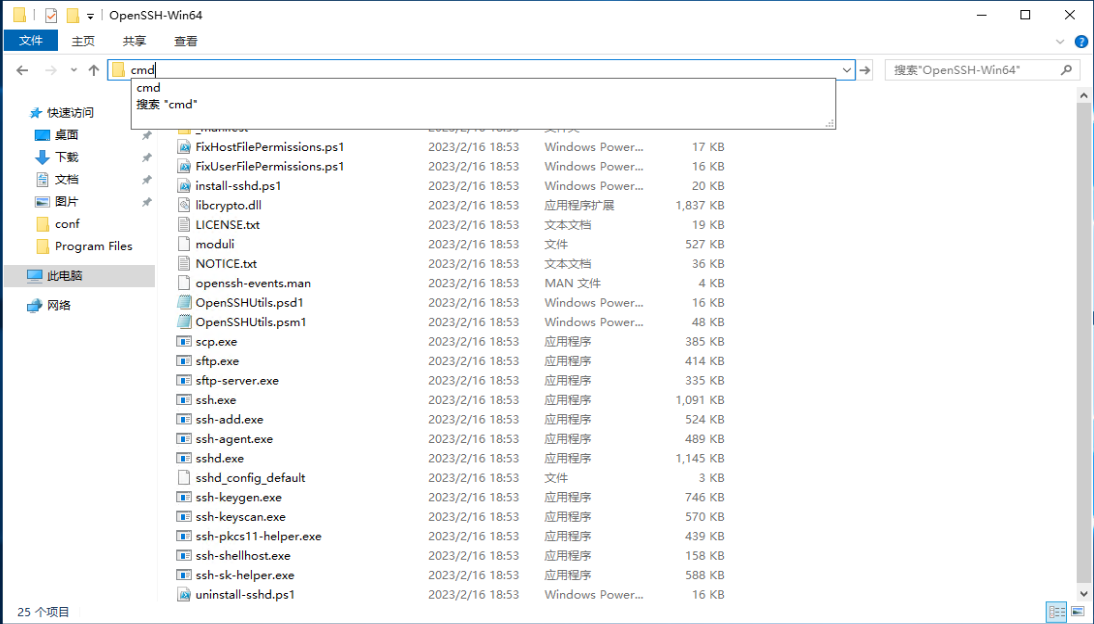Screen dimensions: 1094x624
Task: Select the 搜索 "cmd" suggestion
Action: [x=167, y=104]
